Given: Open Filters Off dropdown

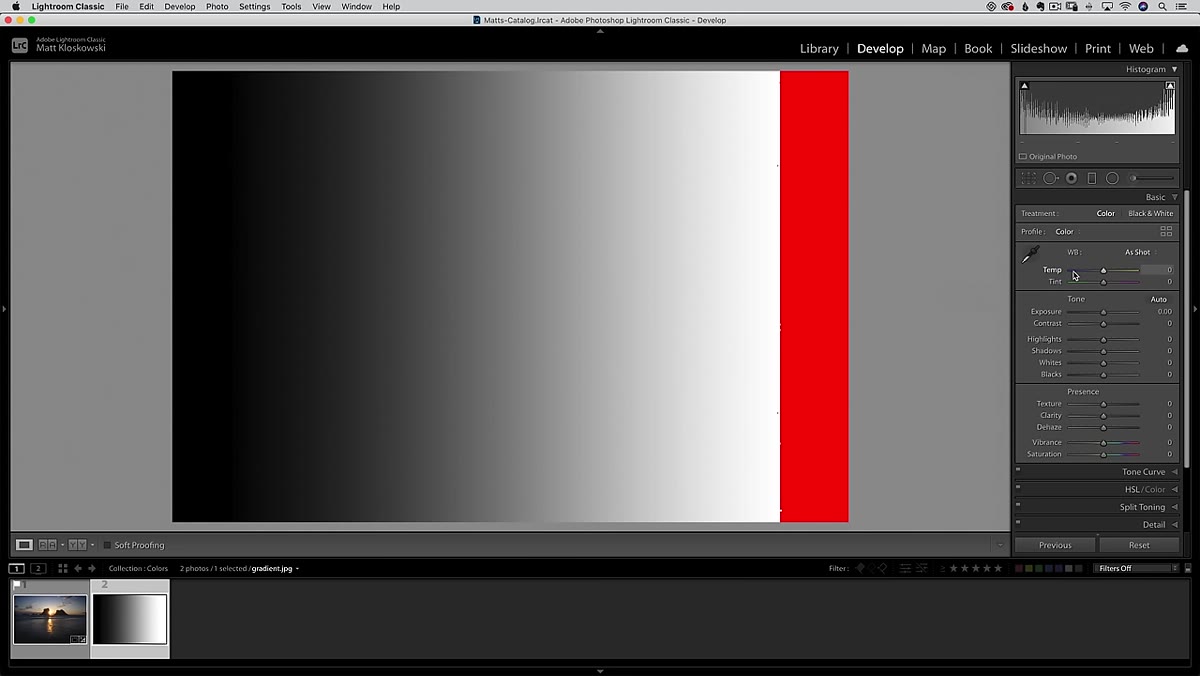Looking at the screenshot, I should [1137, 568].
